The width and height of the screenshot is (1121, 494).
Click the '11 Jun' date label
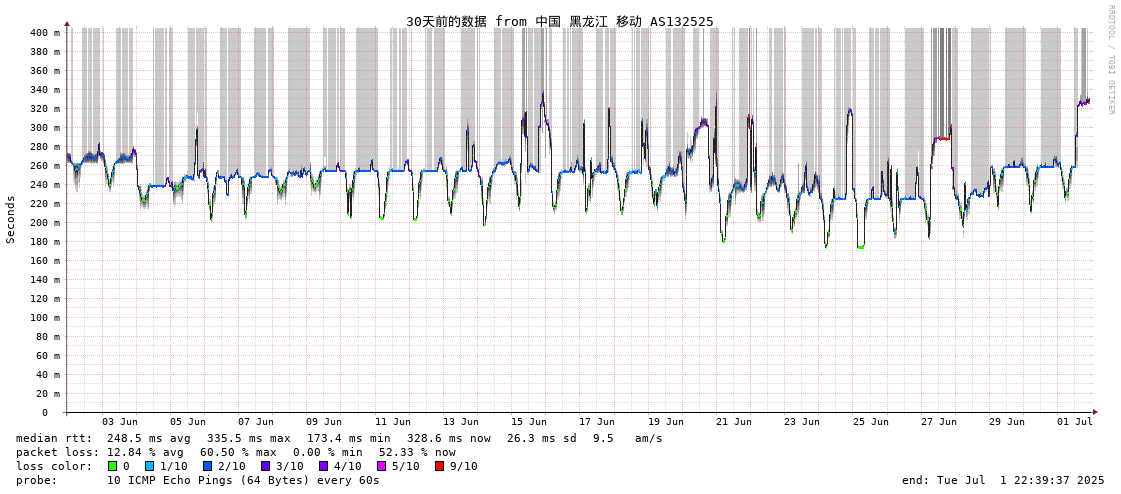(x=392, y=422)
